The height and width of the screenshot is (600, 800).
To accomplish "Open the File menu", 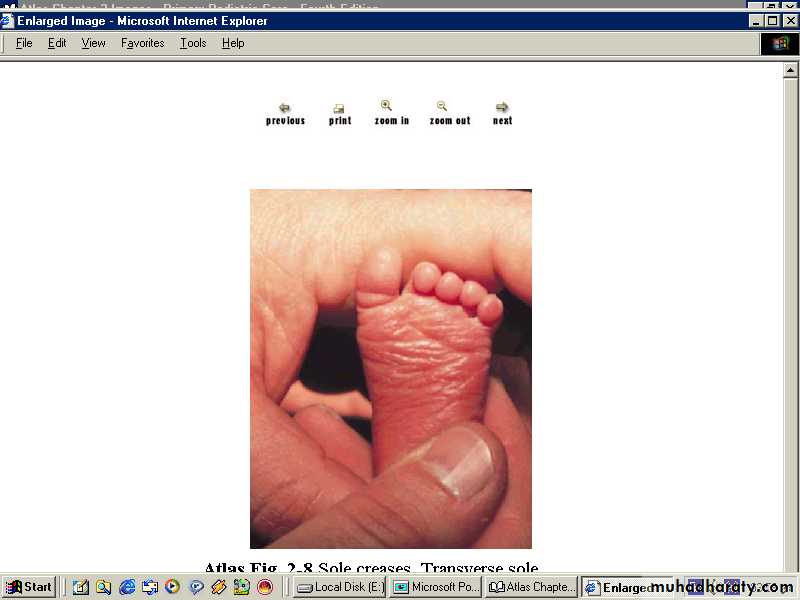I will (24, 43).
